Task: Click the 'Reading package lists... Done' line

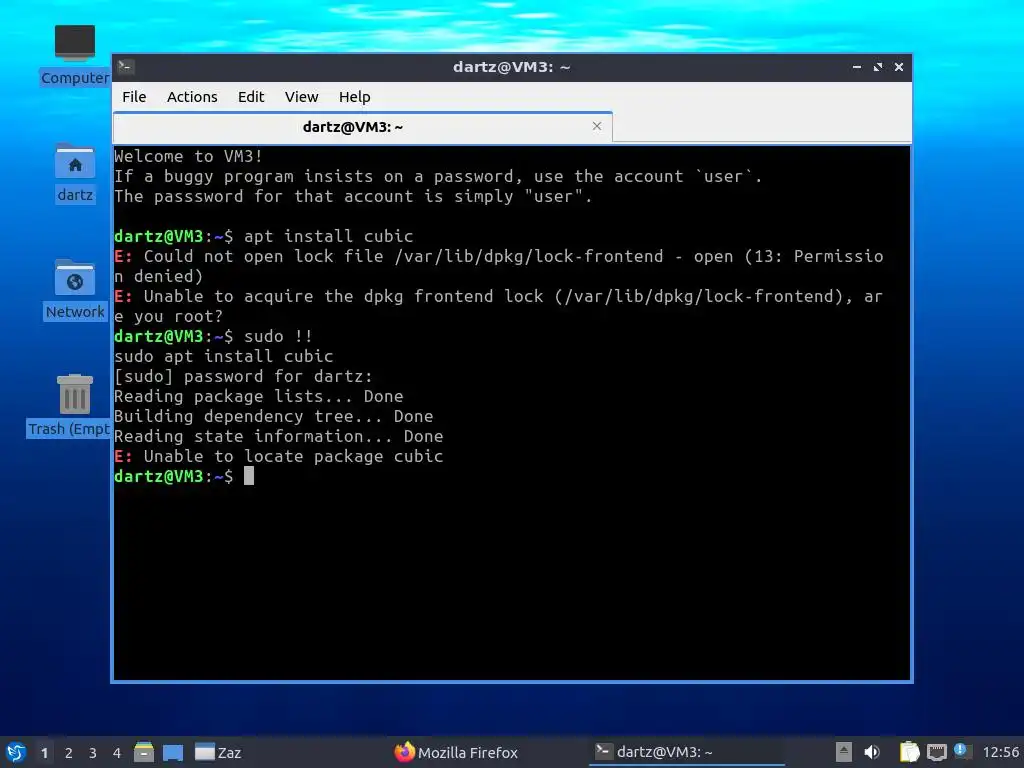Action: click(x=259, y=396)
